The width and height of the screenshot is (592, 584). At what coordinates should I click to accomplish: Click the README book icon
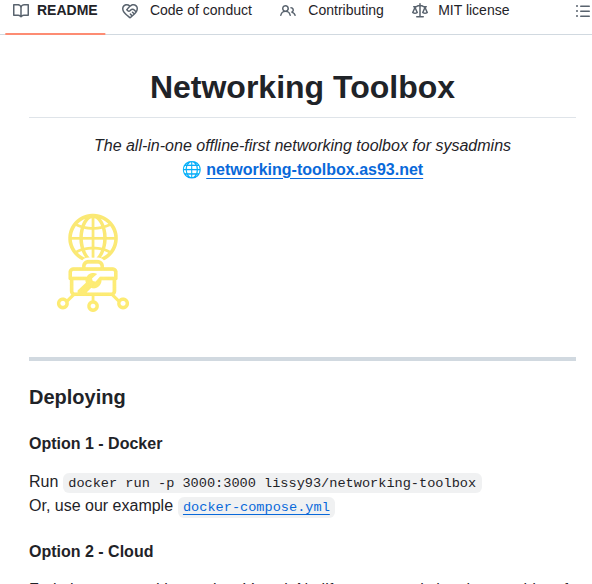coord(21,11)
